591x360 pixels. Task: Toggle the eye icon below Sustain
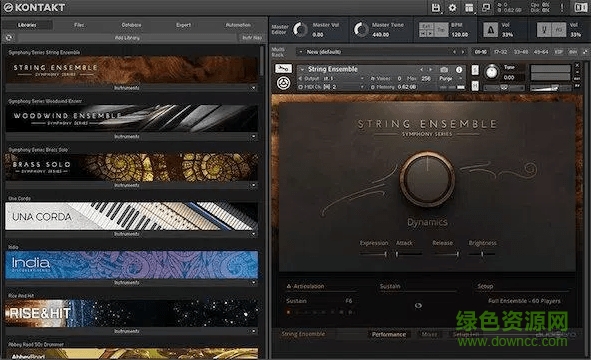[x=418, y=306]
